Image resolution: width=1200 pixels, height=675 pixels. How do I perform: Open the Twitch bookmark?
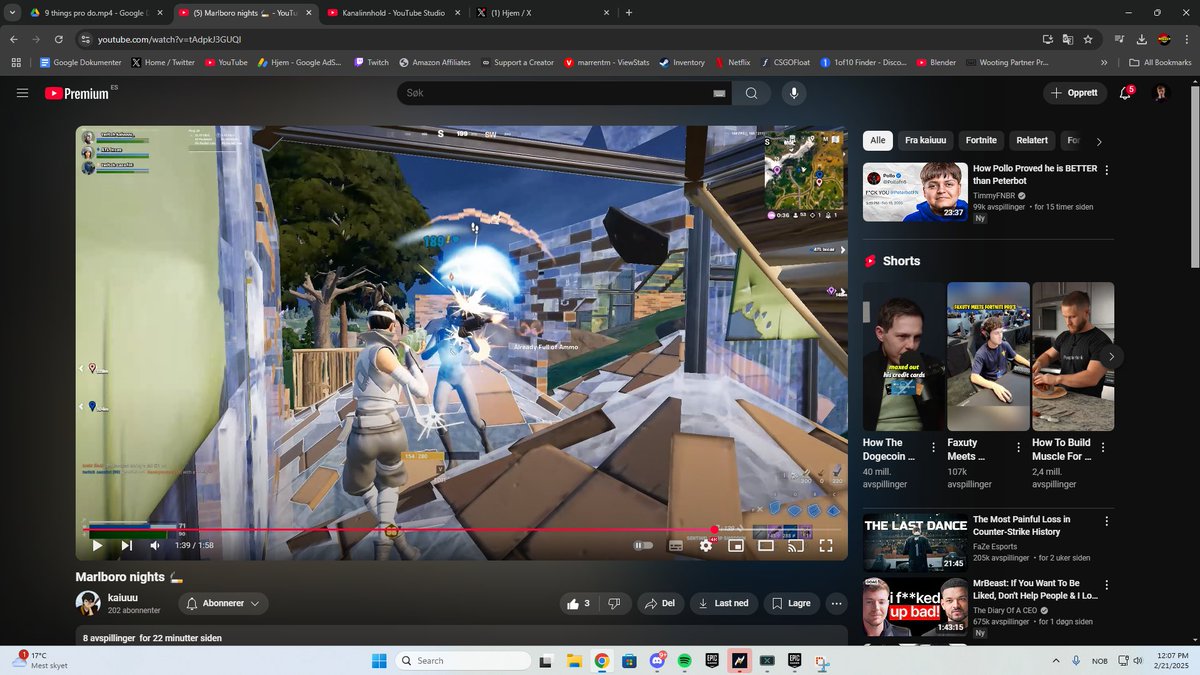tap(371, 62)
